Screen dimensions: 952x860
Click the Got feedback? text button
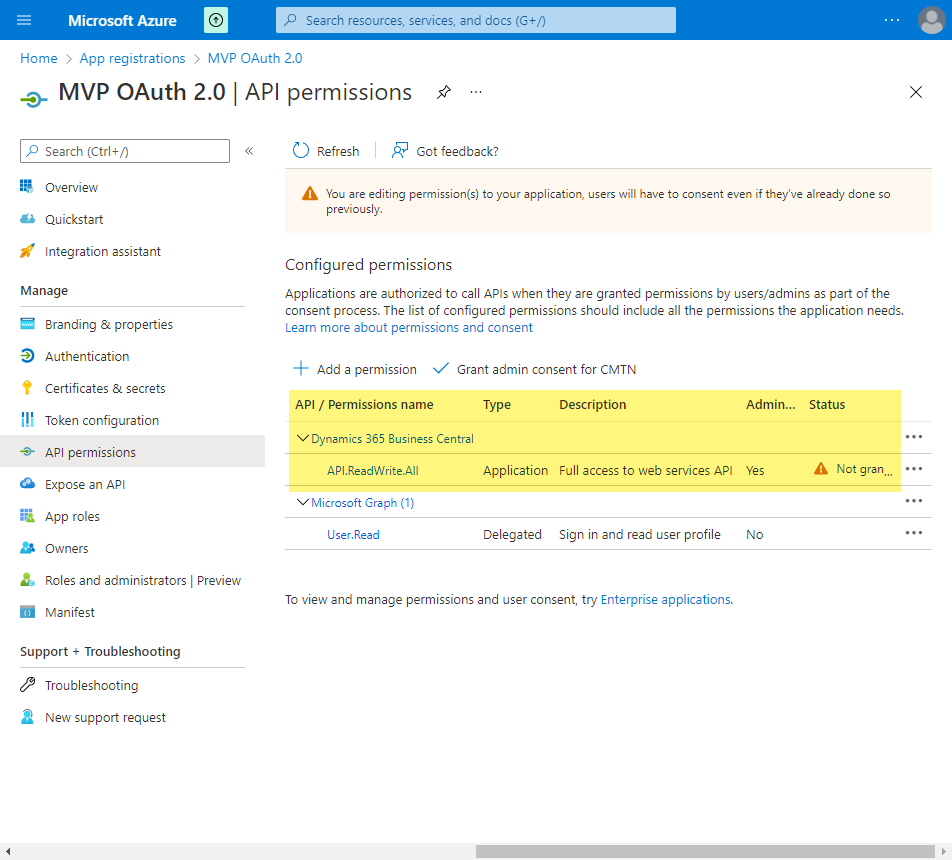[x=457, y=151]
